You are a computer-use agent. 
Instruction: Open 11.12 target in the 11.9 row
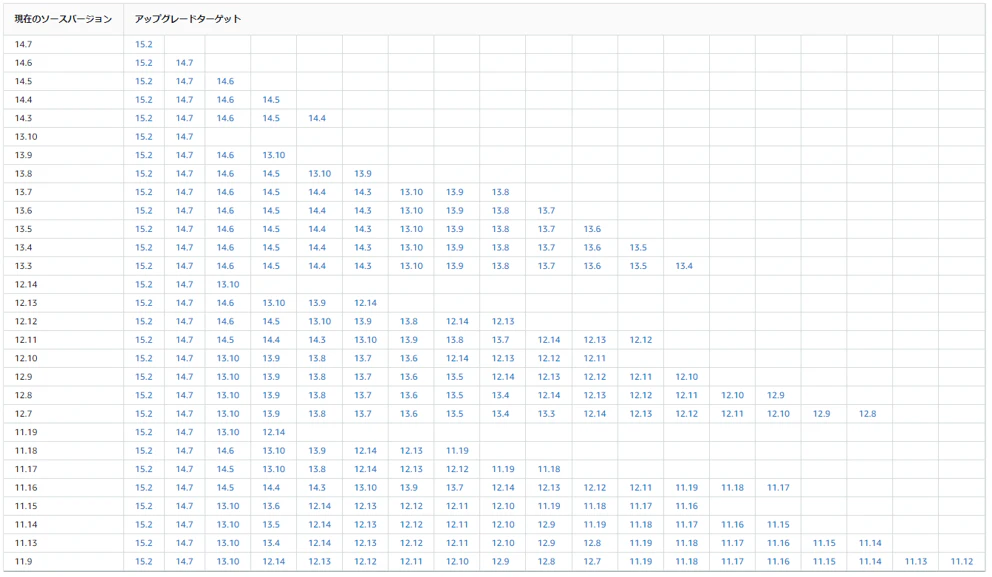coord(962,561)
